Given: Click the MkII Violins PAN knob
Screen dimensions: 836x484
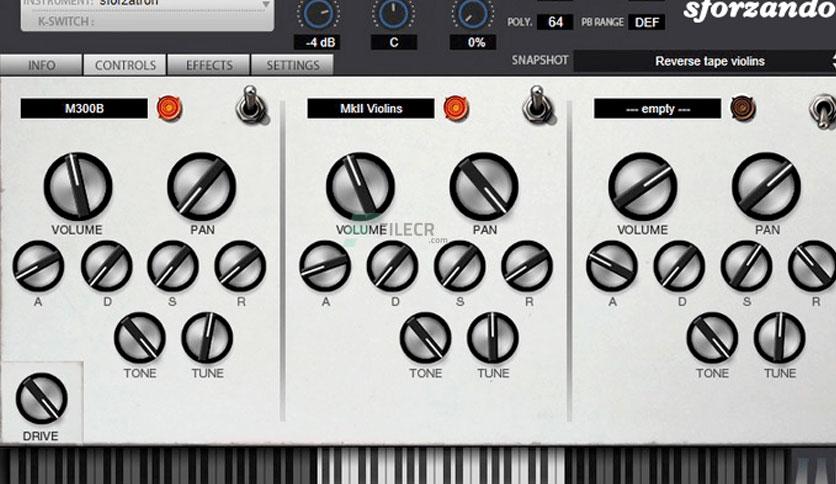Looking at the screenshot, I should pyautogui.click(x=484, y=187).
